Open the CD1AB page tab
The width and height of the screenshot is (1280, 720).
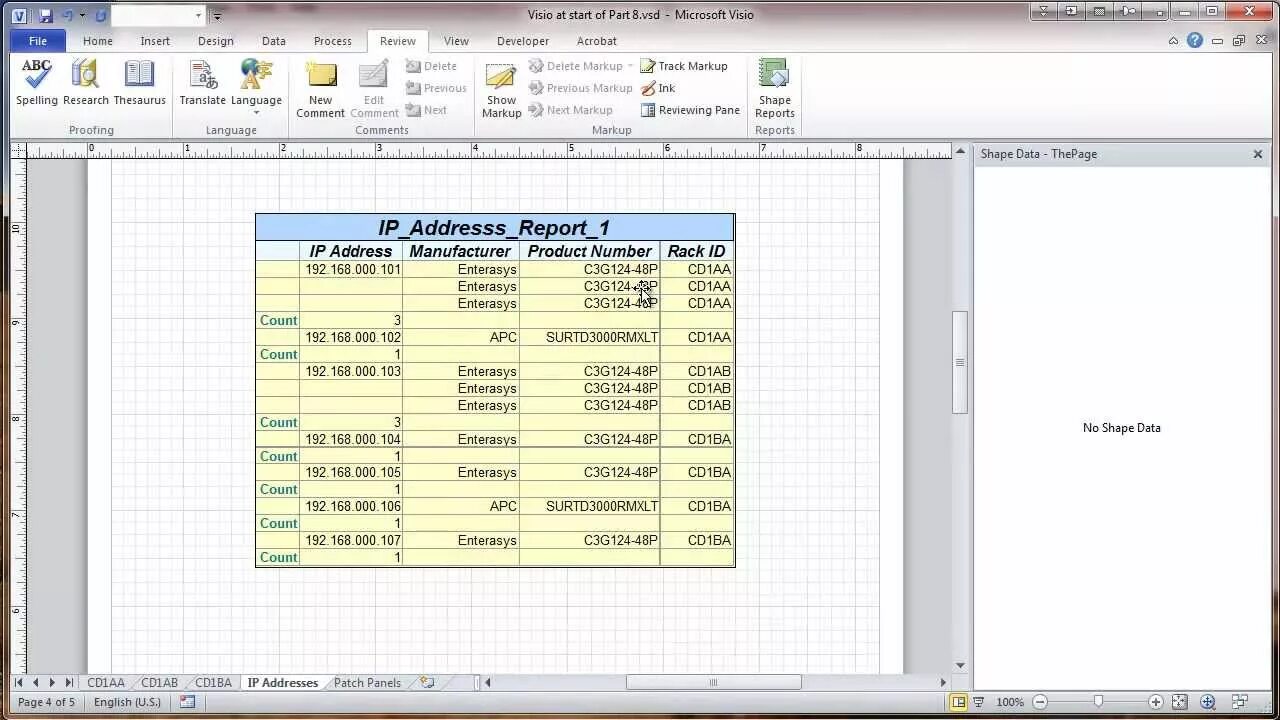pyautogui.click(x=159, y=683)
